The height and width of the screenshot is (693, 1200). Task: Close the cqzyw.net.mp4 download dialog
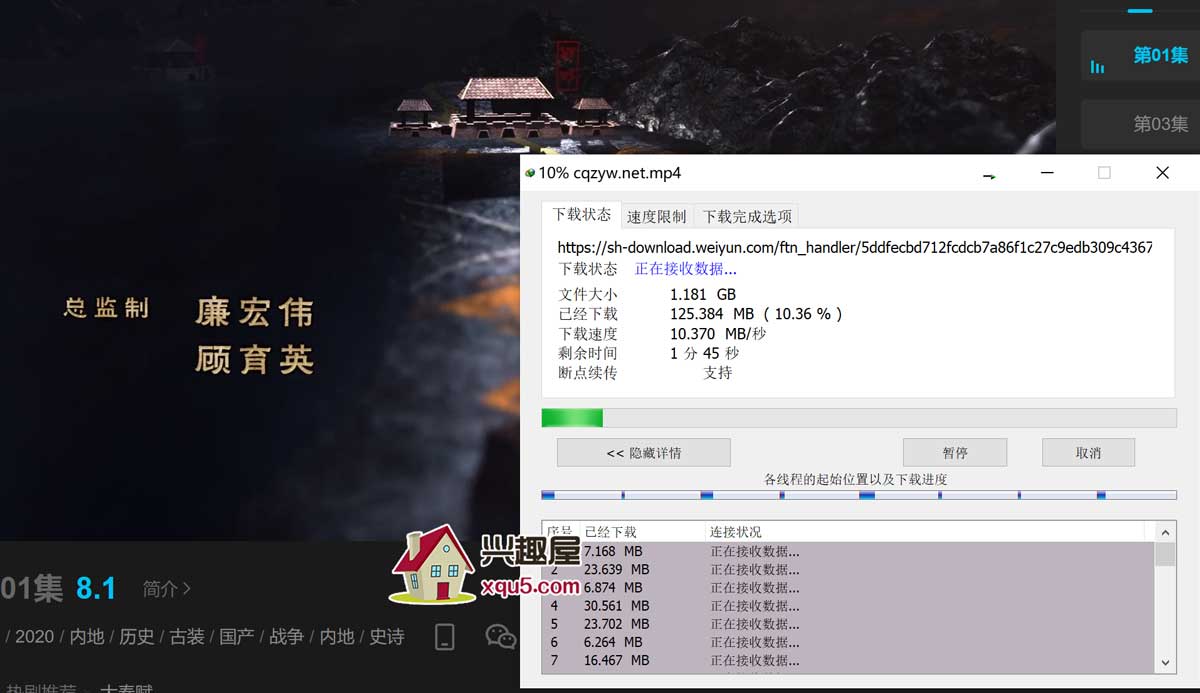tap(1162, 173)
